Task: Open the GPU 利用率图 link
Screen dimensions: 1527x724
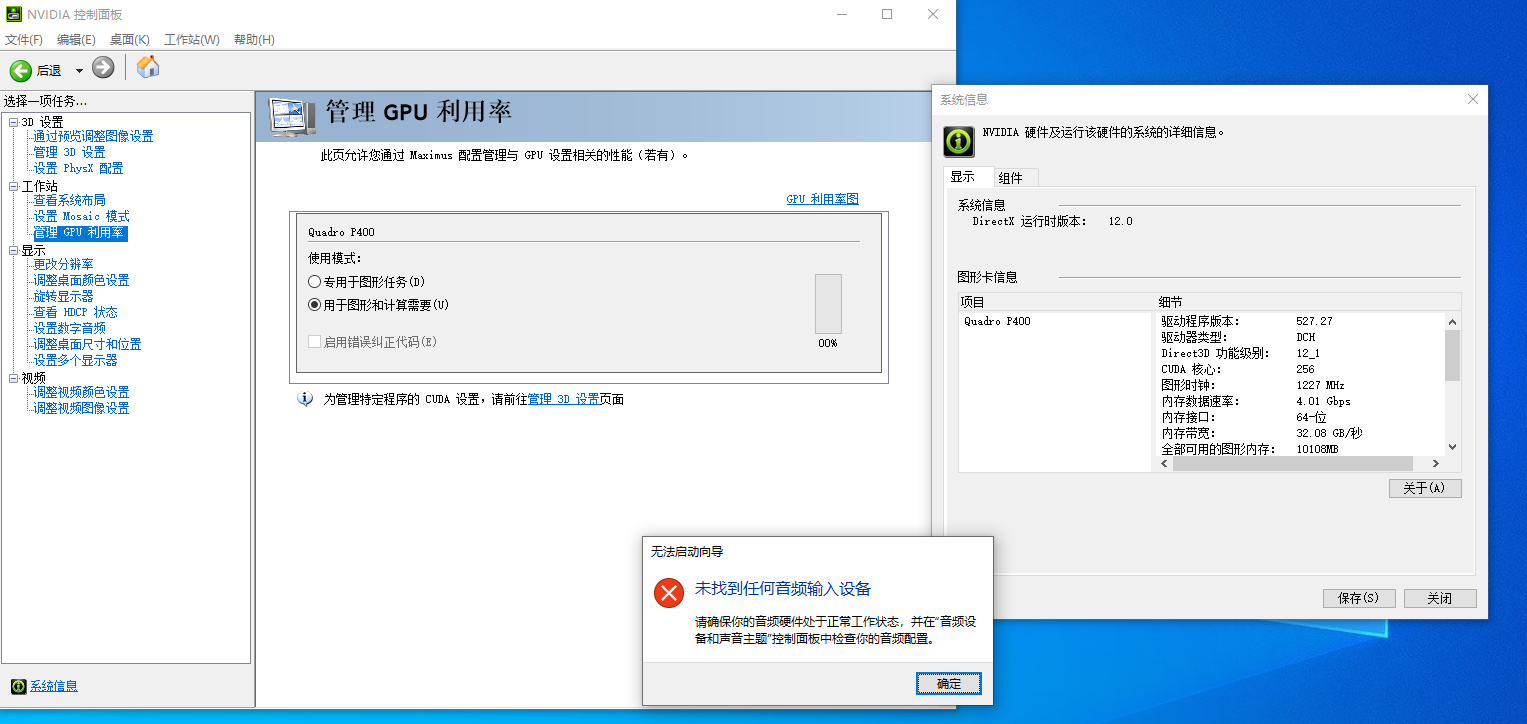Action: [x=822, y=199]
